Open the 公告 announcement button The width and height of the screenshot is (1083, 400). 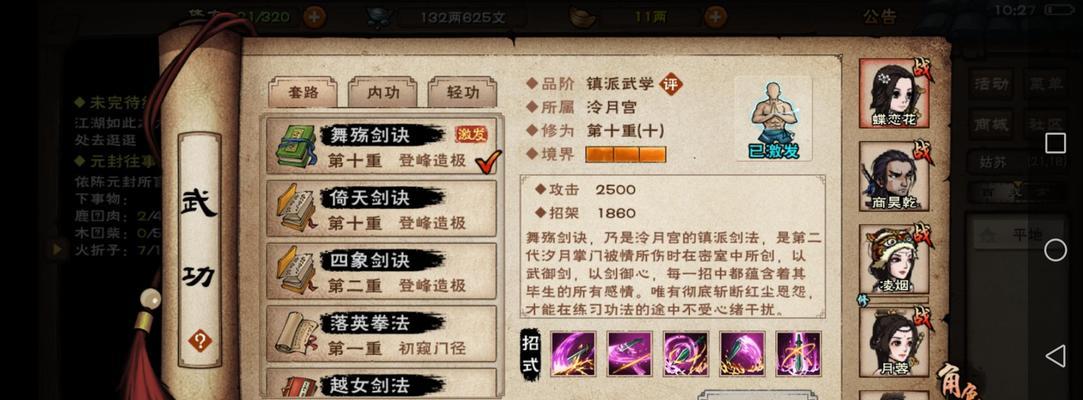pyautogui.click(x=880, y=17)
